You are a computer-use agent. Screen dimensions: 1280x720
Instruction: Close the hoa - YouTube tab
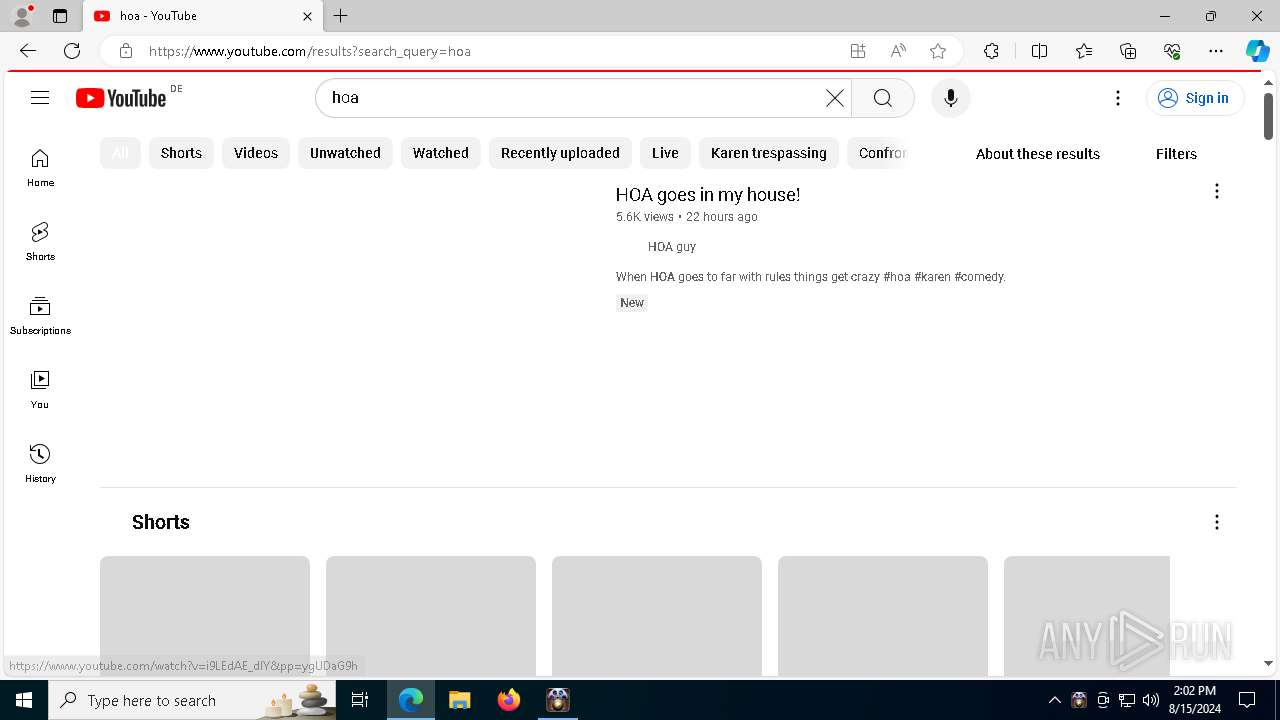coord(307,16)
